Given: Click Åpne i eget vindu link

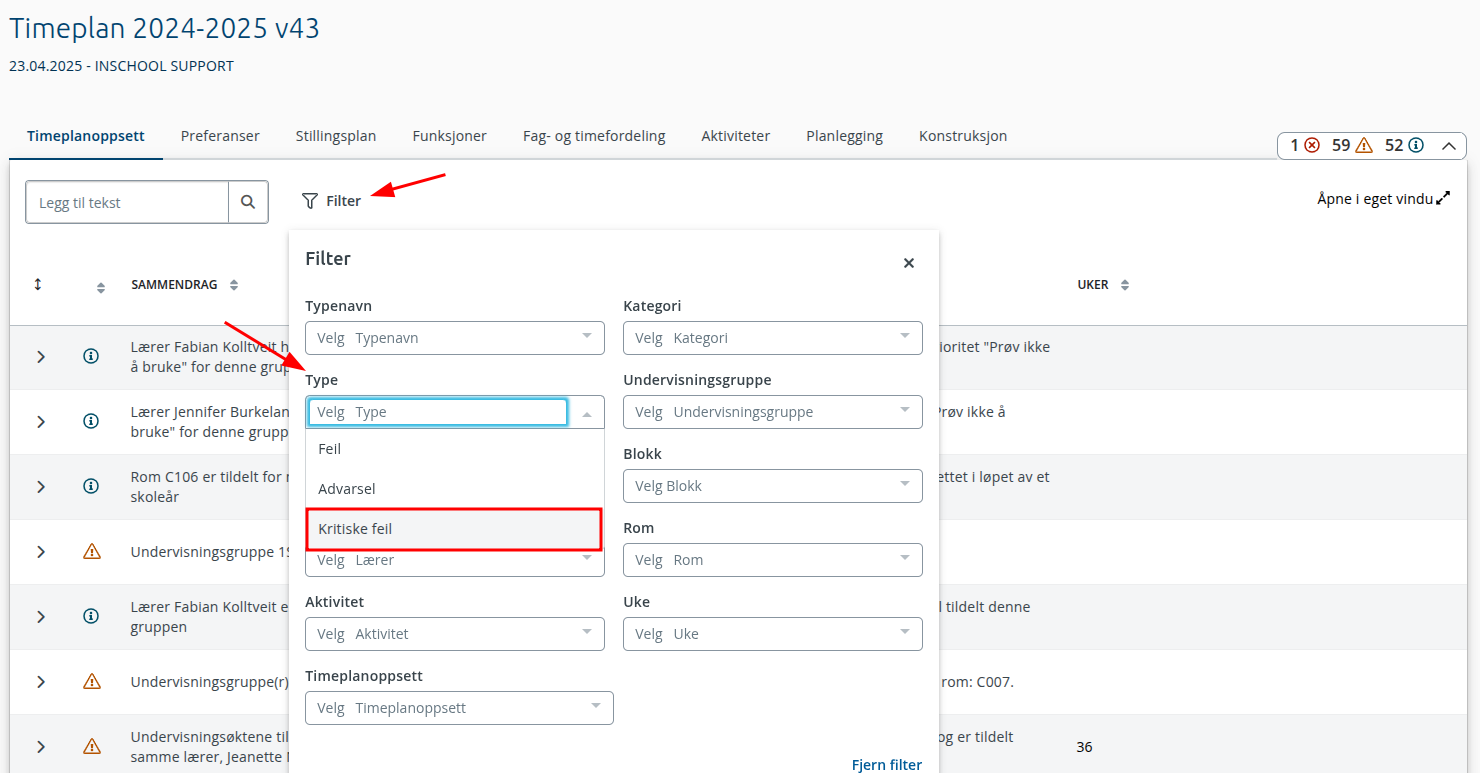Looking at the screenshot, I should click(1375, 199).
